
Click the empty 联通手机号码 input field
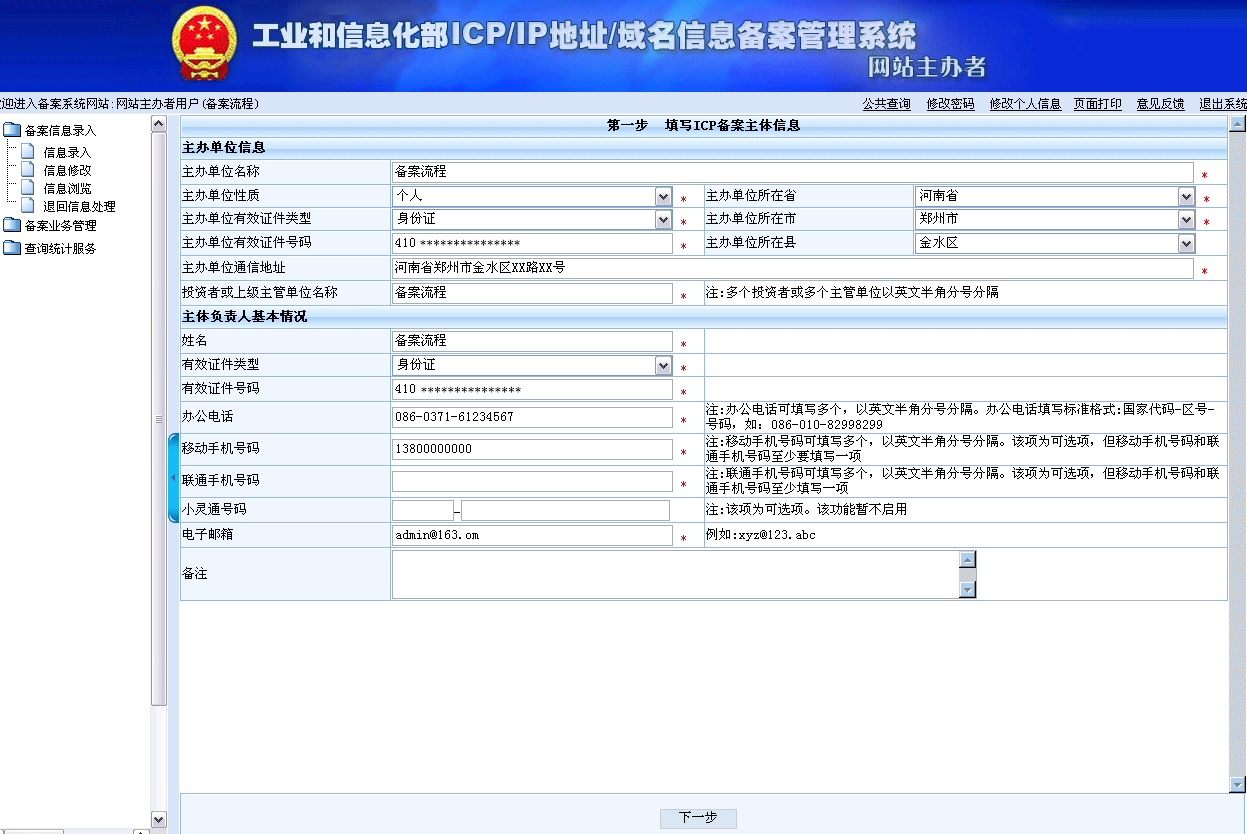532,481
